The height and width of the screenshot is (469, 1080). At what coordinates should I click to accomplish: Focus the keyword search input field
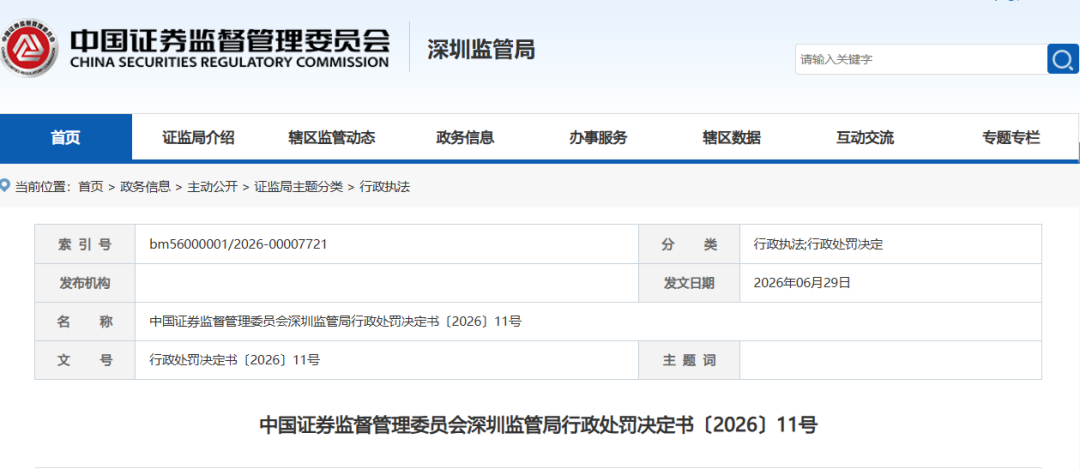[x=922, y=59]
